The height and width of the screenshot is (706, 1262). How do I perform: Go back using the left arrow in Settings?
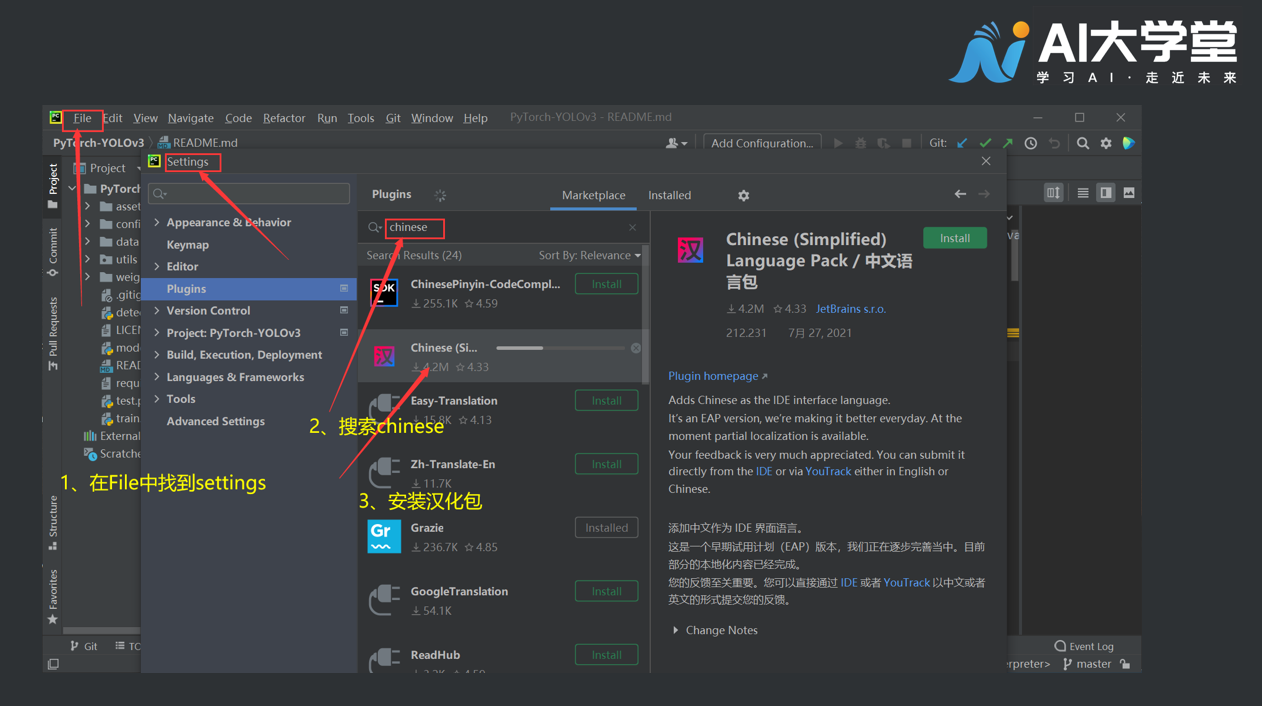[960, 194]
